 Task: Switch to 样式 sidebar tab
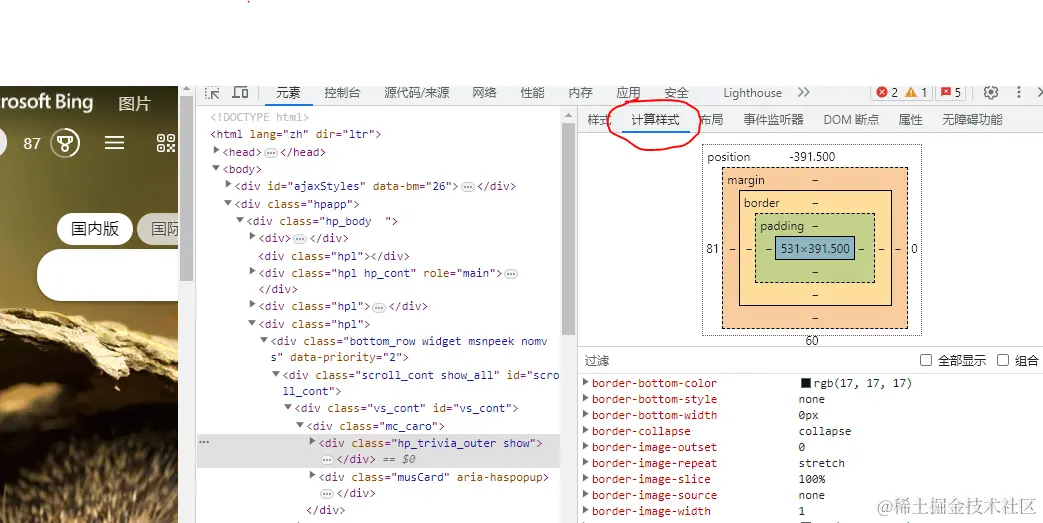click(599, 120)
